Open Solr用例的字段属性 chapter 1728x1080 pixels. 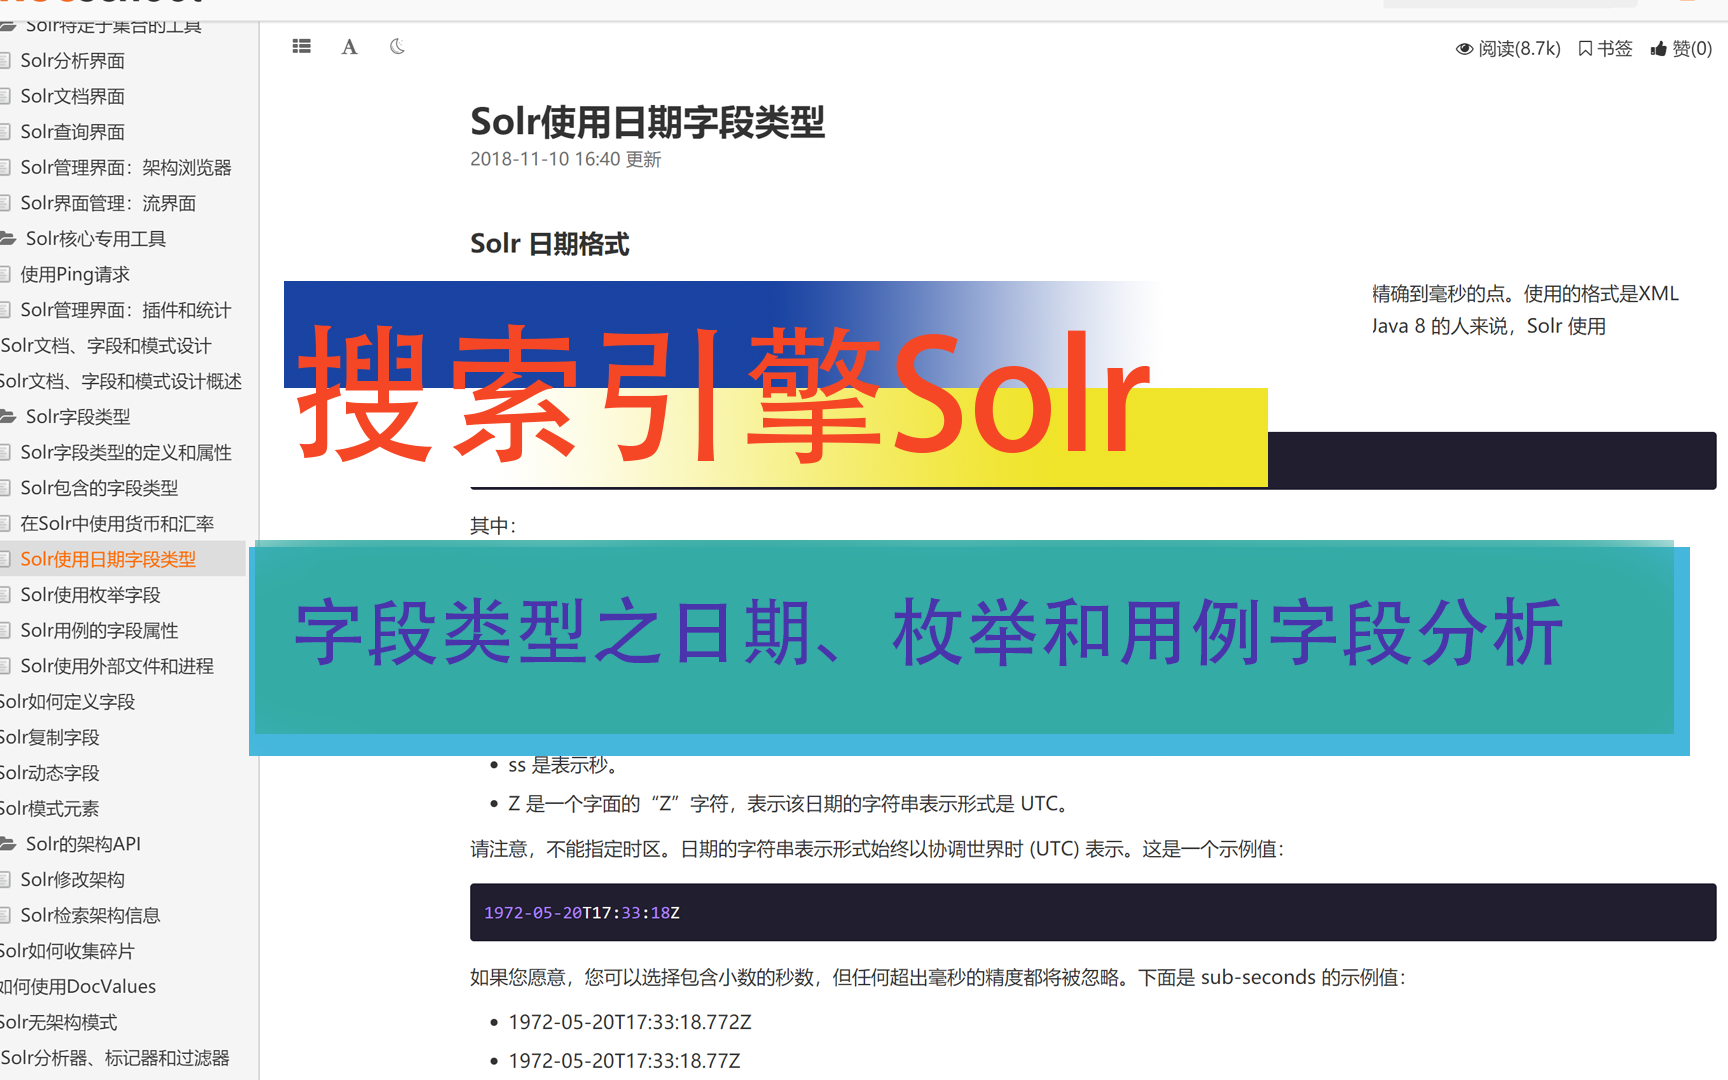point(99,631)
